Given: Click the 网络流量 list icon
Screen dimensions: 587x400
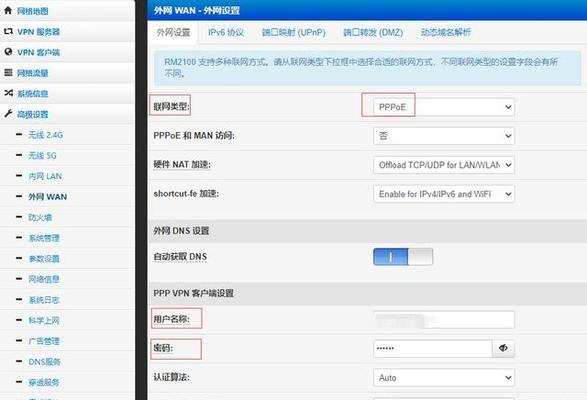Looking at the screenshot, I should 8,72.
